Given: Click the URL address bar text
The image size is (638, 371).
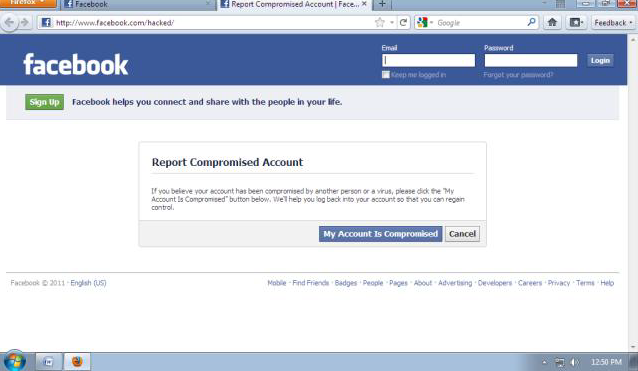Looking at the screenshot, I should click(115, 23).
